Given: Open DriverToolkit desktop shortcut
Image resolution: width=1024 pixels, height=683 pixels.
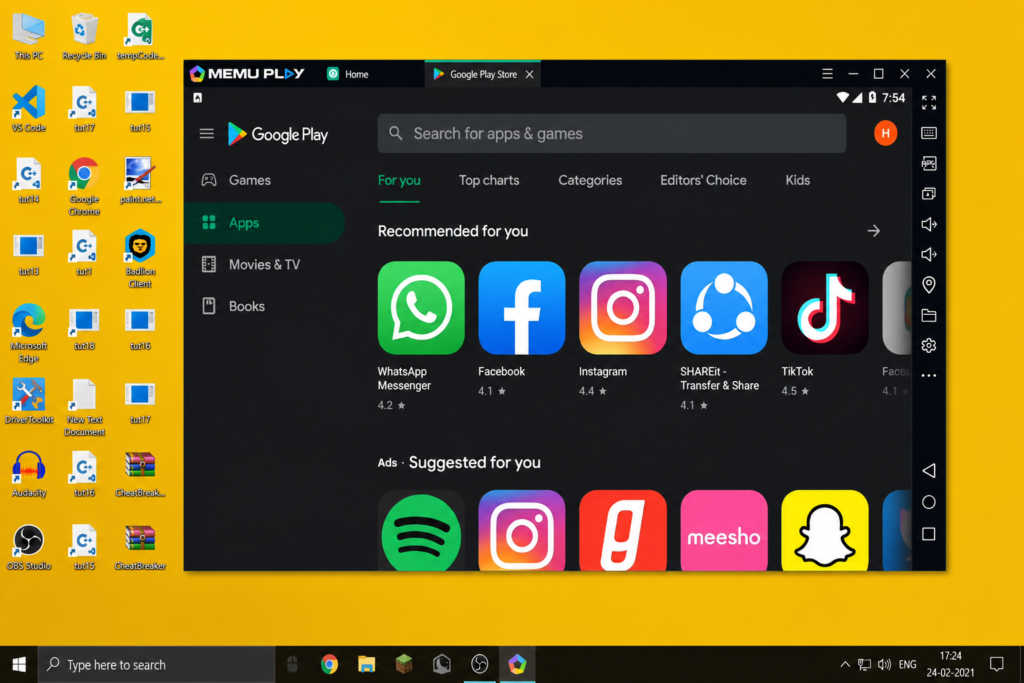Looking at the screenshot, I should click(29, 401).
